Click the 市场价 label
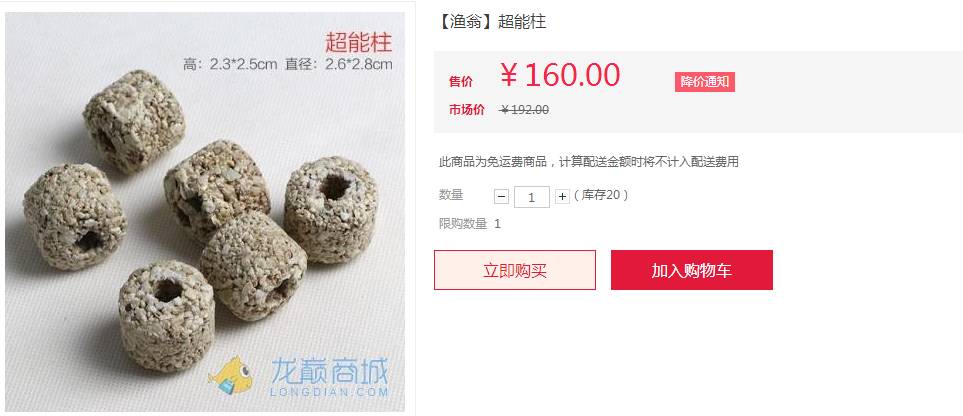This screenshot has width=963, height=416. pyautogui.click(x=467, y=110)
